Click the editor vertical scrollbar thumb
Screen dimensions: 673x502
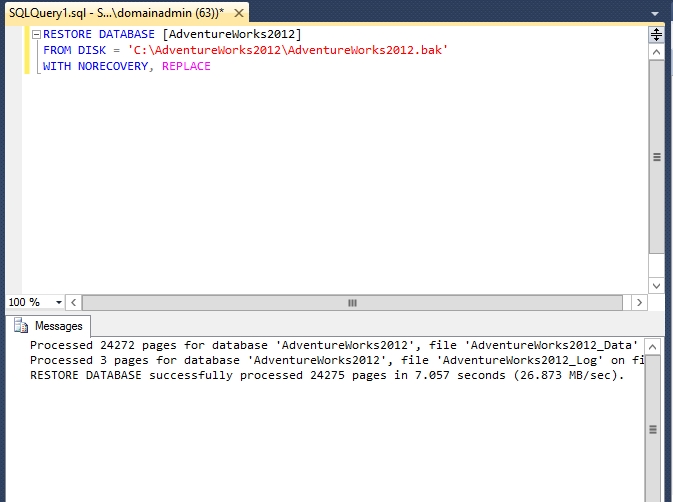(x=656, y=157)
